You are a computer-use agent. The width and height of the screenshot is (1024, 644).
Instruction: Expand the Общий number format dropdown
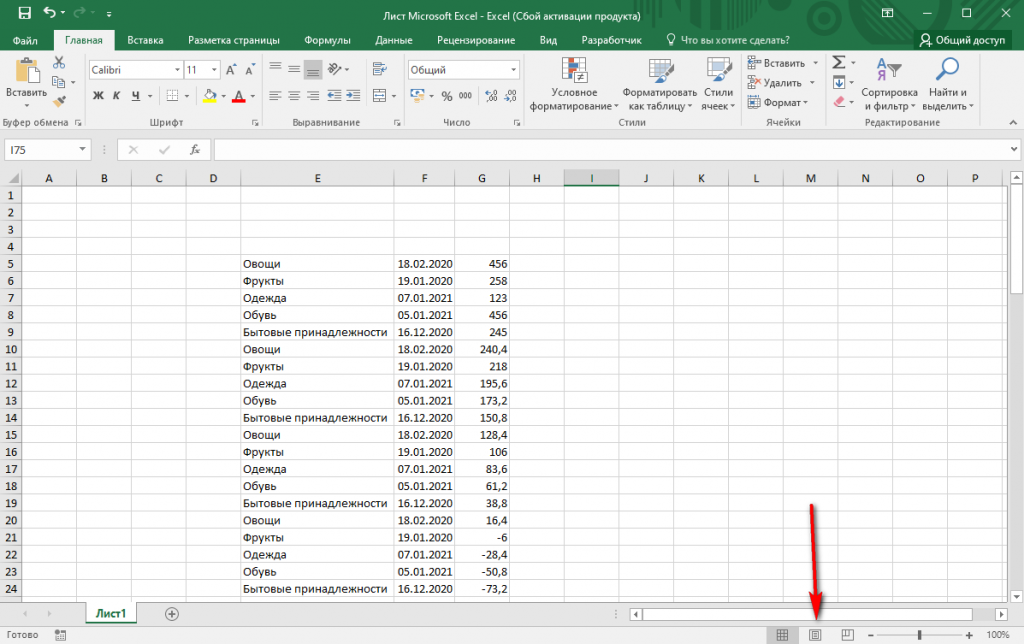[514, 70]
